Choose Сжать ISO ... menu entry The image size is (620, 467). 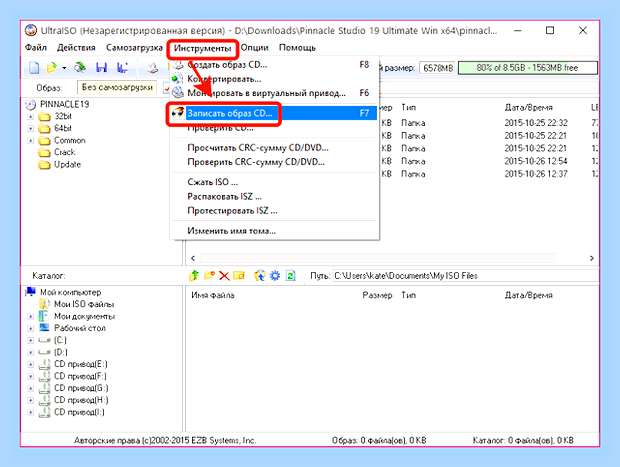pos(274,182)
